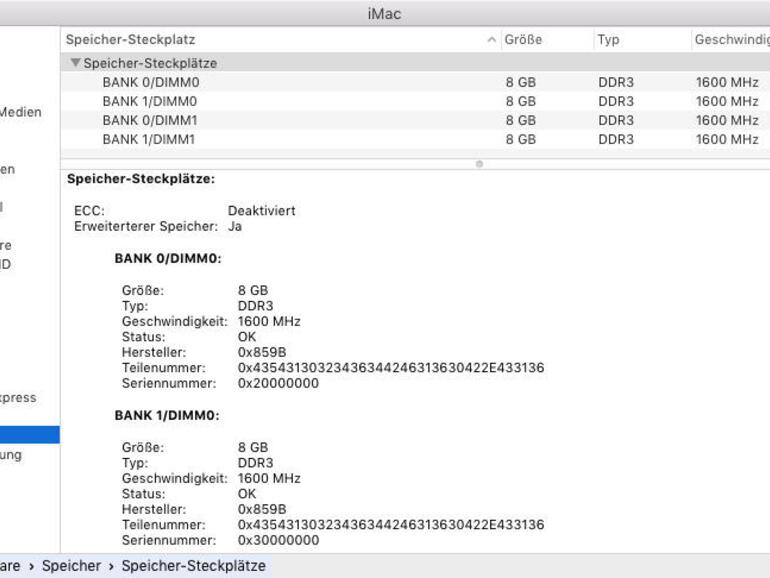This screenshot has height=578, width=770.
Task: Click 8 GB cell of BANK 1/DIMM1 row
Action: click(x=521, y=139)
